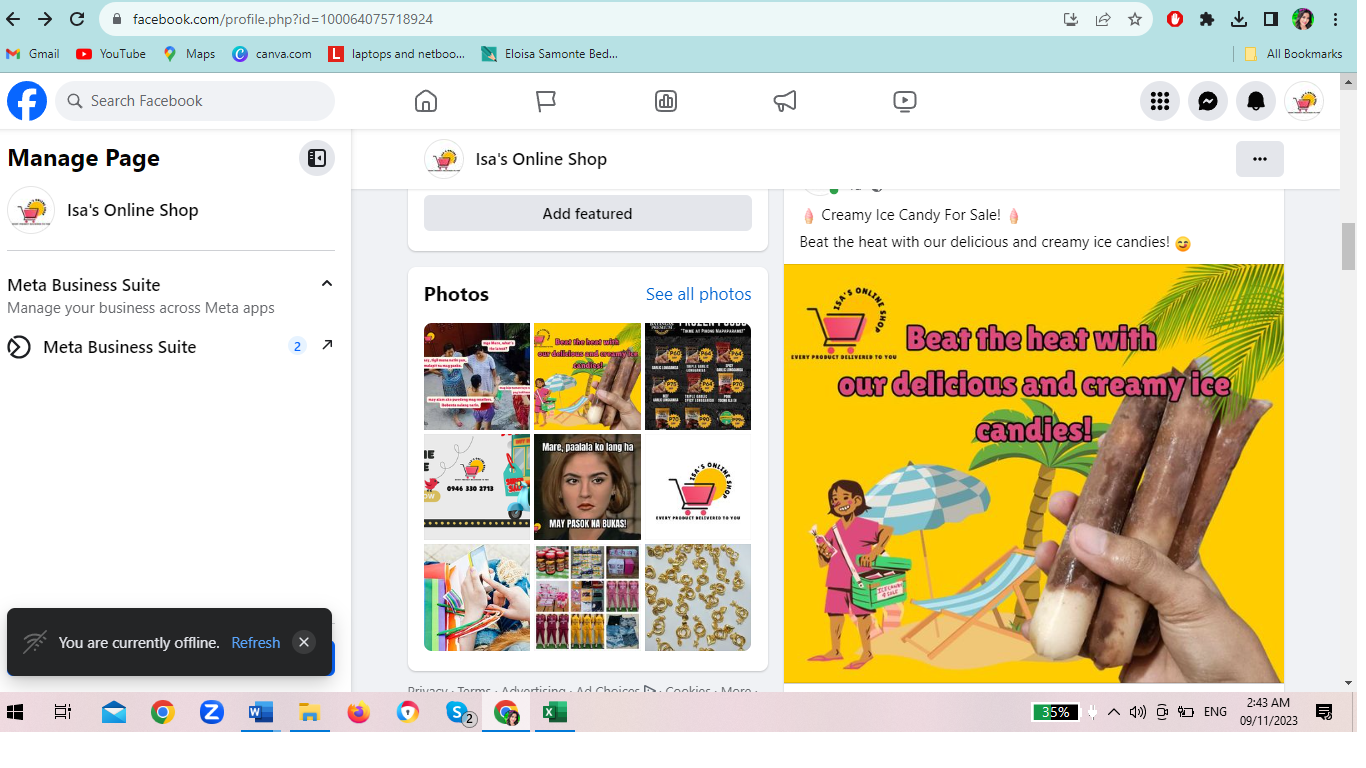Image resolution: width=1366 pixels, height=768 pixels.
Task: Click the Facebook logo
Action: pyautogui.click(x=27, y=101)
